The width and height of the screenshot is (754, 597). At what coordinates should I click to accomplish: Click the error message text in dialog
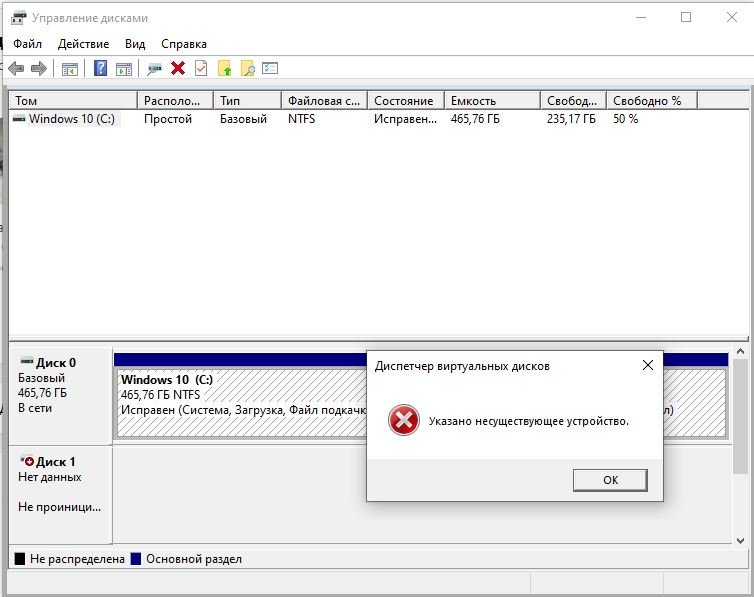528,421
